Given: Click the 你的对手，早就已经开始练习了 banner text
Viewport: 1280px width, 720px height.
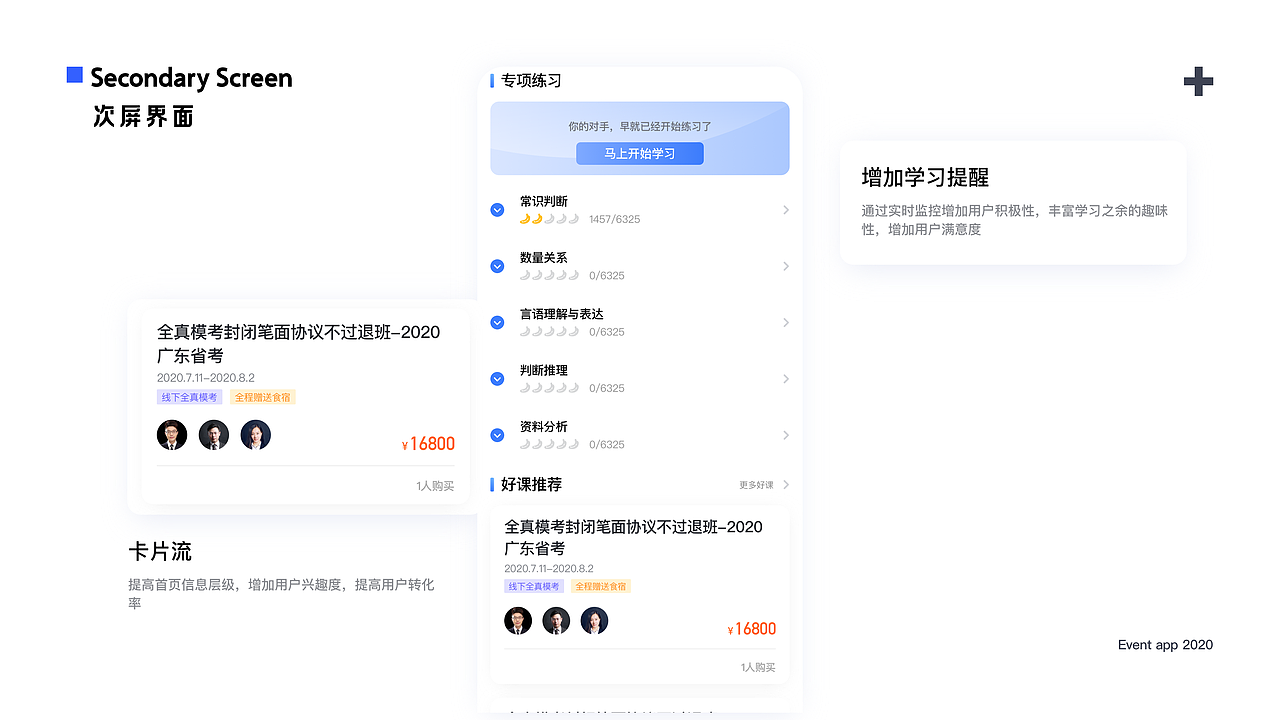Looking at the screenshot, I should tap(640, 127).
